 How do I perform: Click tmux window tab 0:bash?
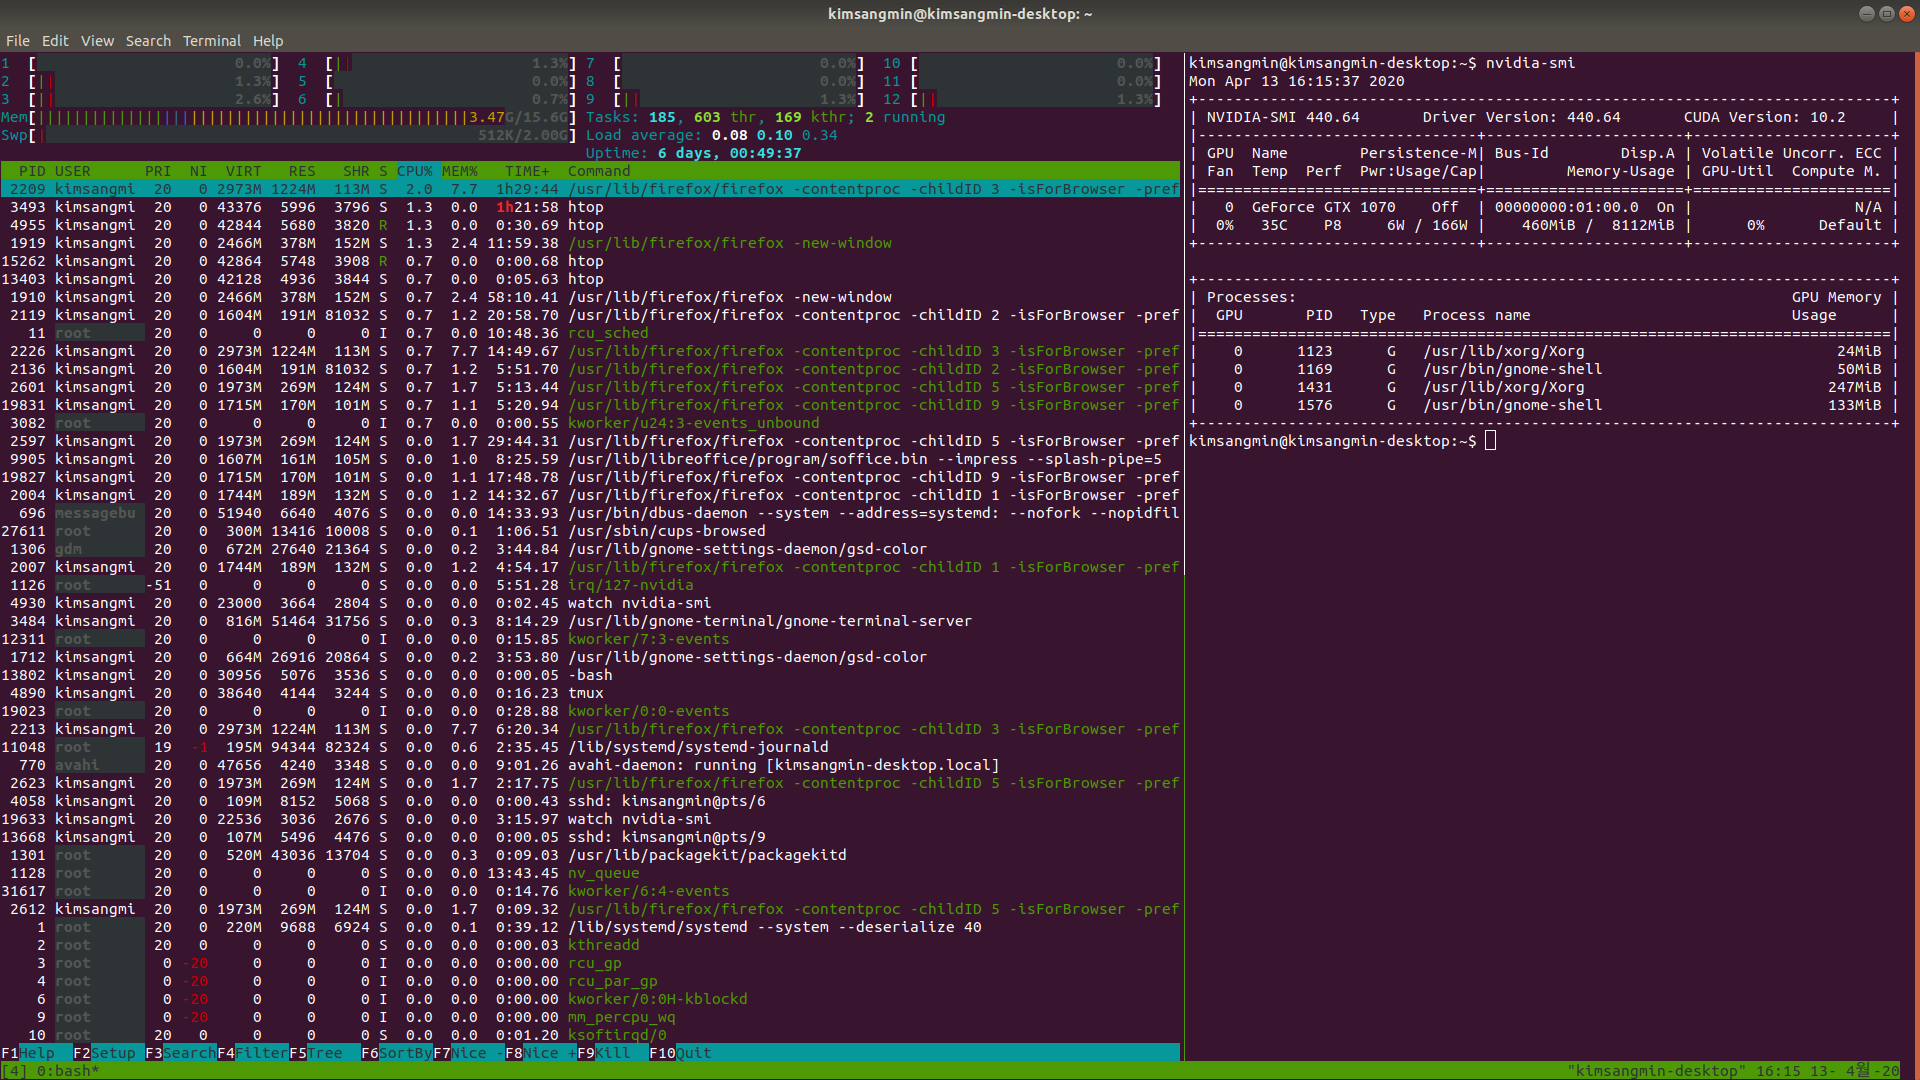pos(66,1071)
